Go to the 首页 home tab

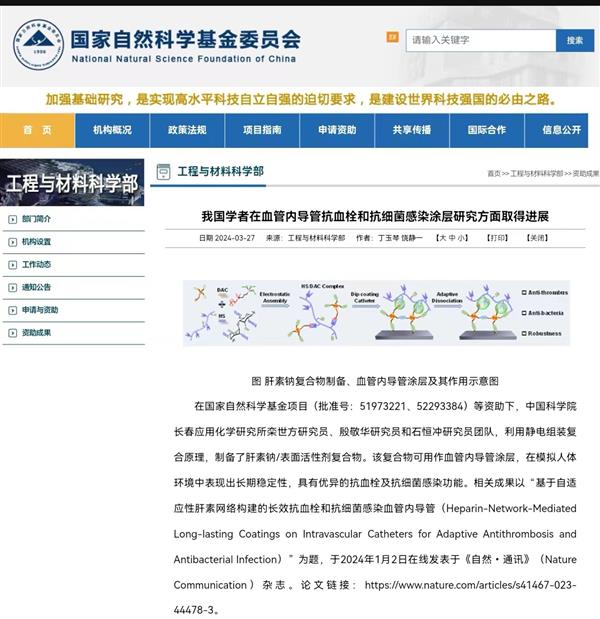tap(37, 130)
